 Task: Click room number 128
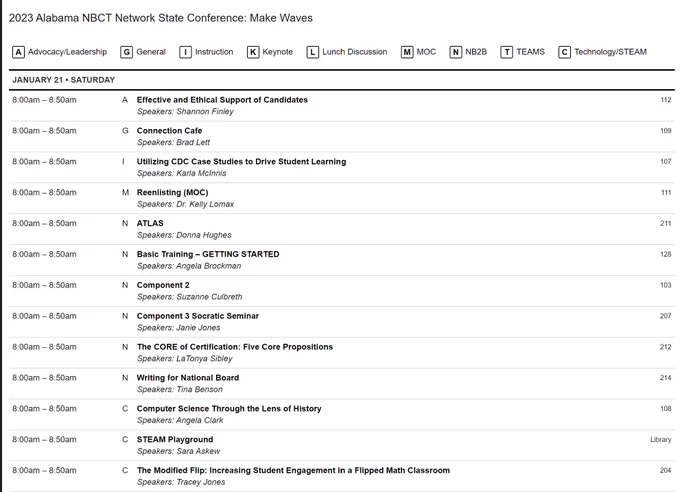pos(666,254)
